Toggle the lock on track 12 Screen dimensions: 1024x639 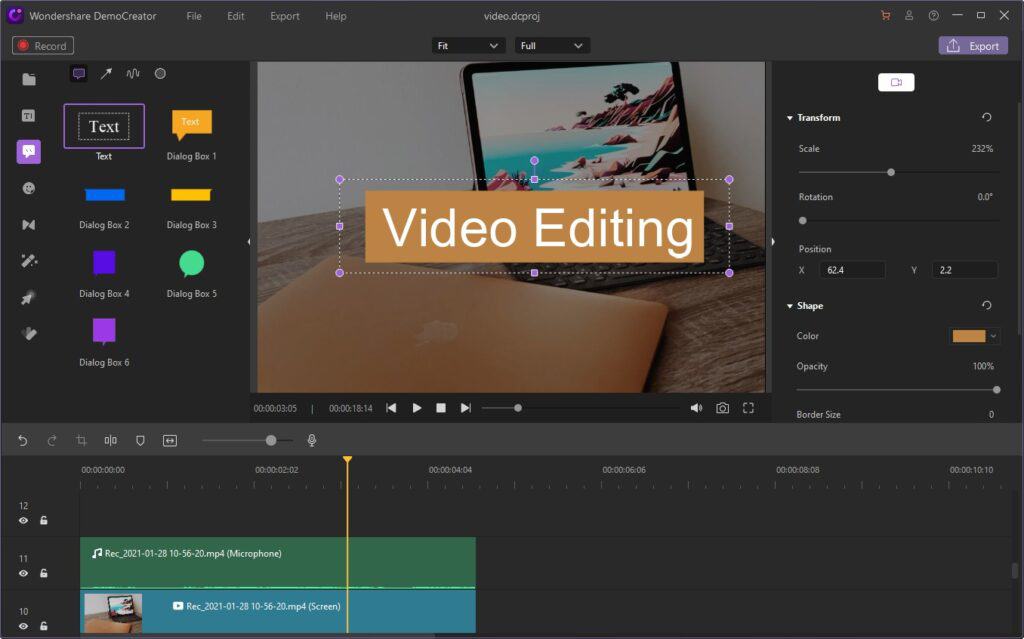pos(44,520)
